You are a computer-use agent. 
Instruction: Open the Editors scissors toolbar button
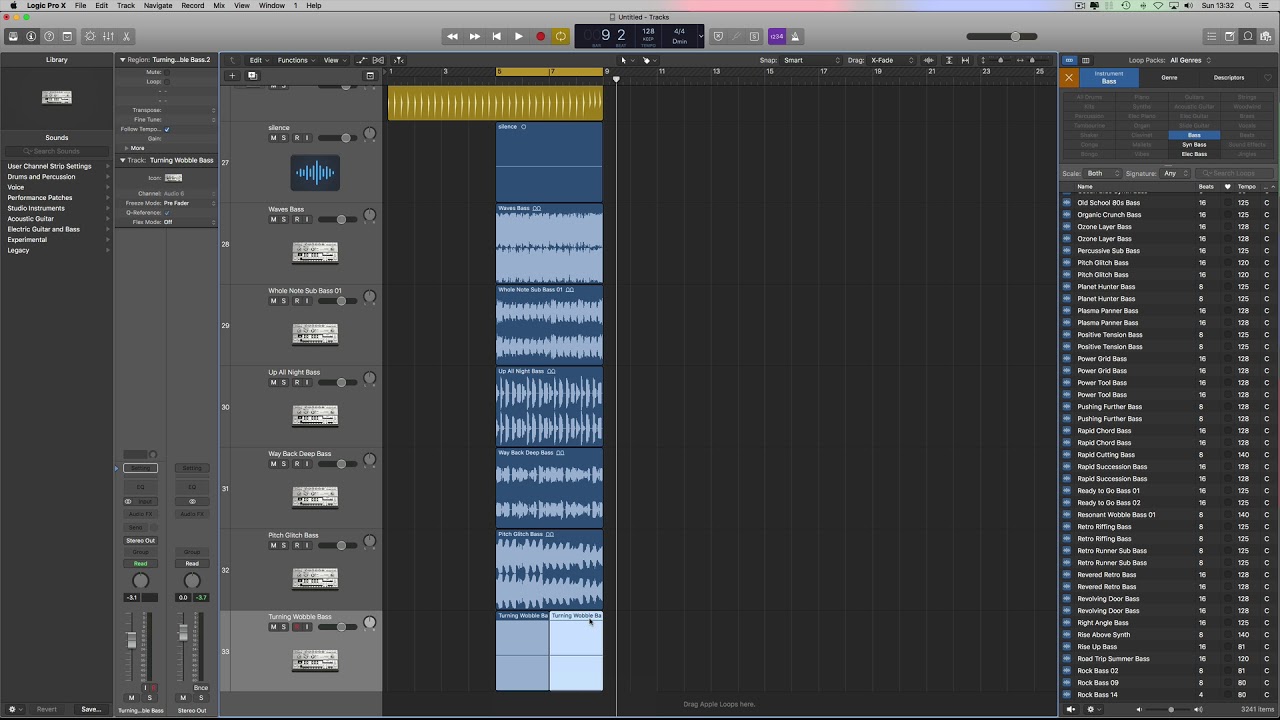126,36
